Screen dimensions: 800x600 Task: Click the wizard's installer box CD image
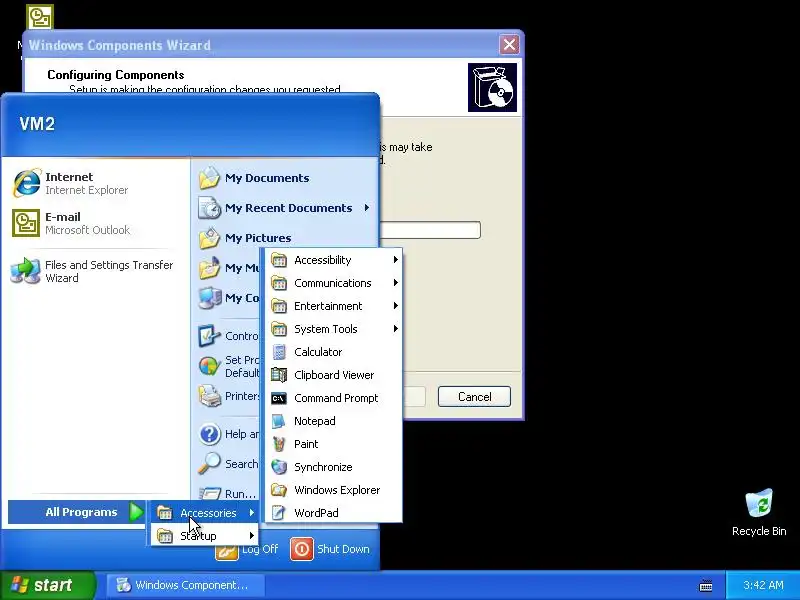(492, 87)
